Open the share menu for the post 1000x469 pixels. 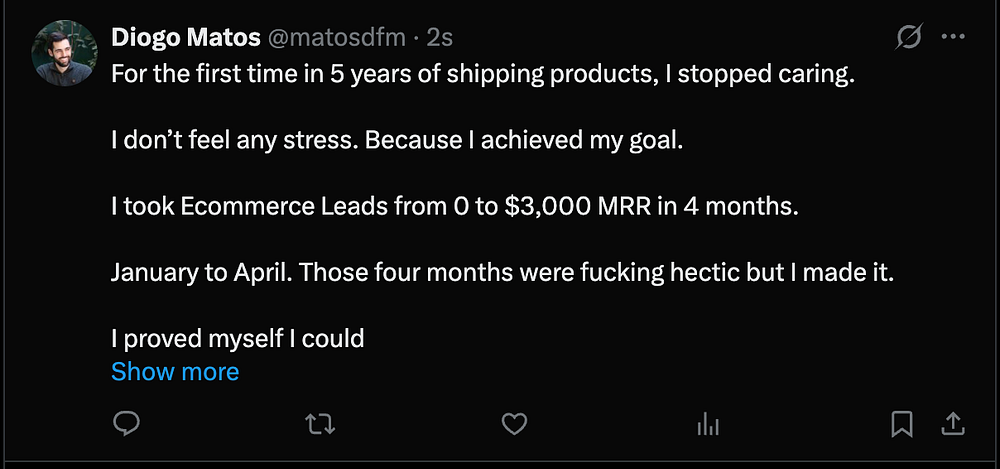(951, 424)
